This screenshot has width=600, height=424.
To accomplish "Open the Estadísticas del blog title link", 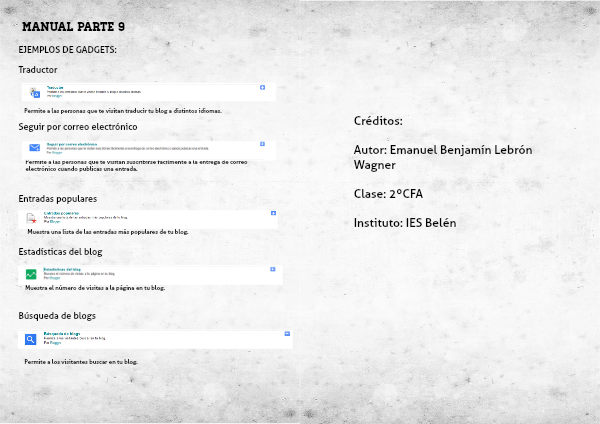I will pos(62,268).
